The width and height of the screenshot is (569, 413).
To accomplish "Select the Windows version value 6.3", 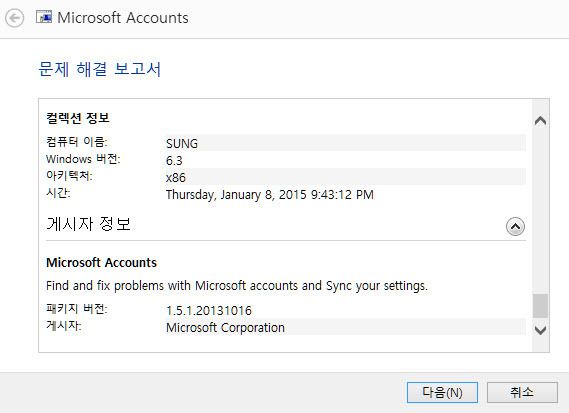I will pyautogui.click(x=174, y=160).
